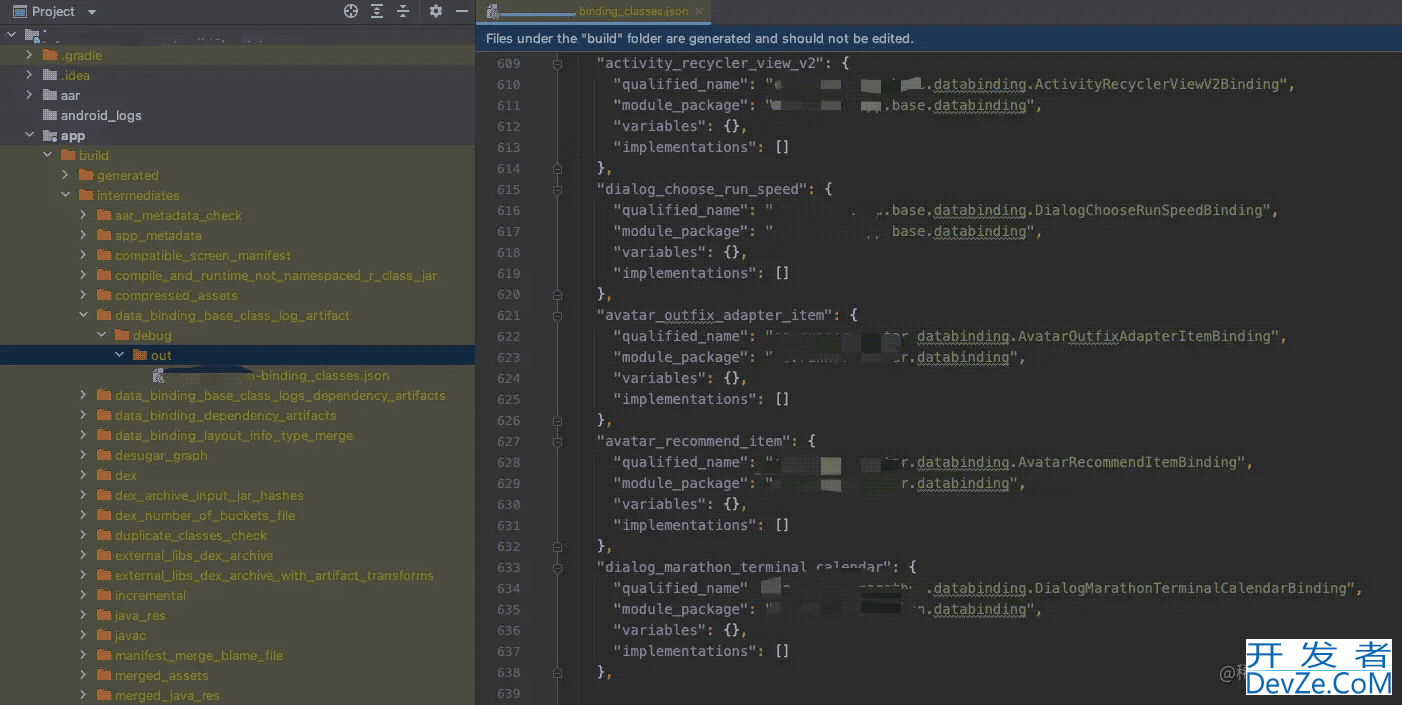Open the Project view dropdown

[x=92, y=12]
